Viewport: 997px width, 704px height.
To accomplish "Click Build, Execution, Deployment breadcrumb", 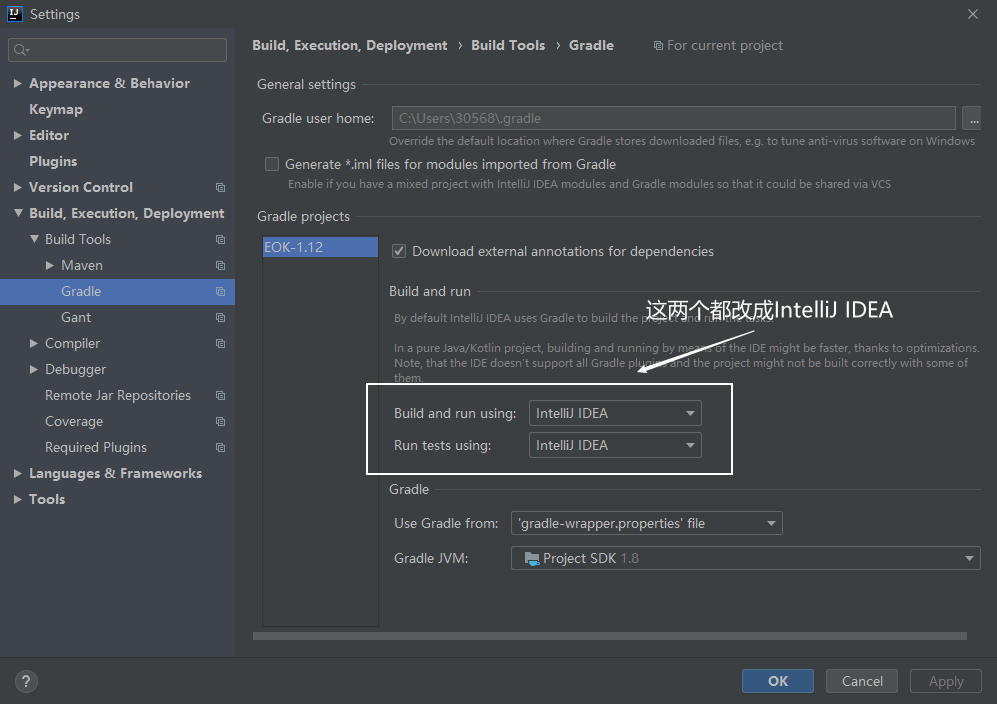I will click(350, 46).
